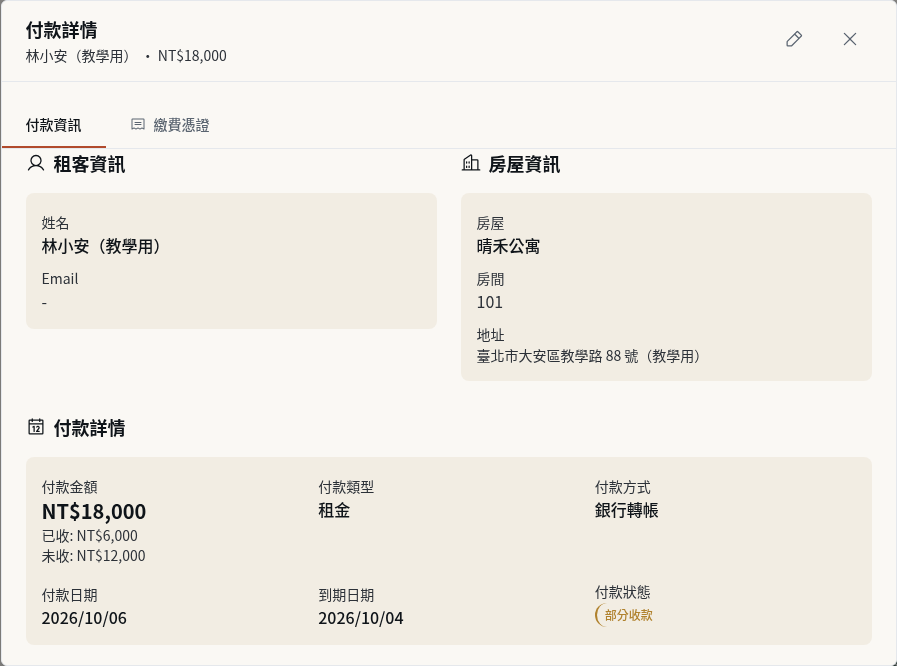Screen dimensions: 897x666
Task: Close the payment details dialog
Action: (x=850, y=39)
